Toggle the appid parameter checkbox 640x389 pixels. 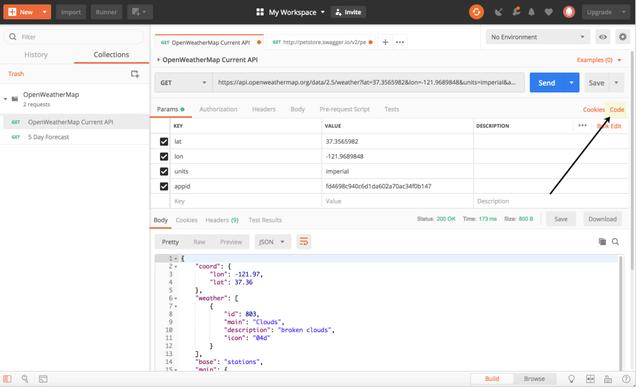click(164, 187)
